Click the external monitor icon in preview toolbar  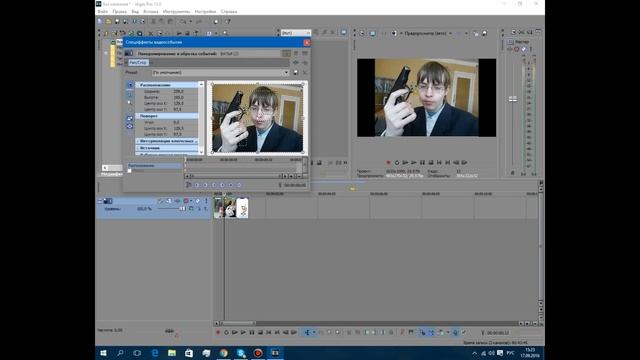(x=373, y=33)
